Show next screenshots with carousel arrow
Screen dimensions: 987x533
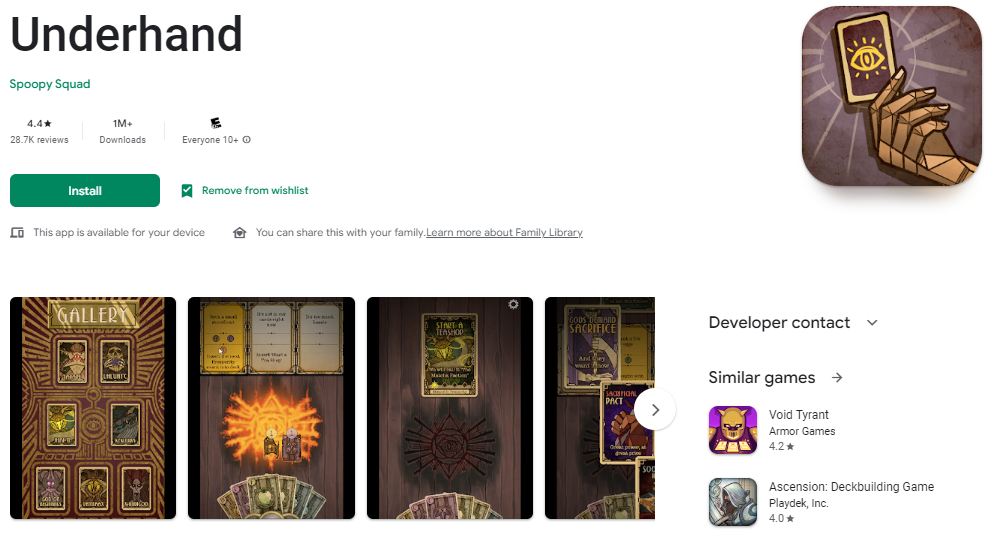tap(655, 410)
